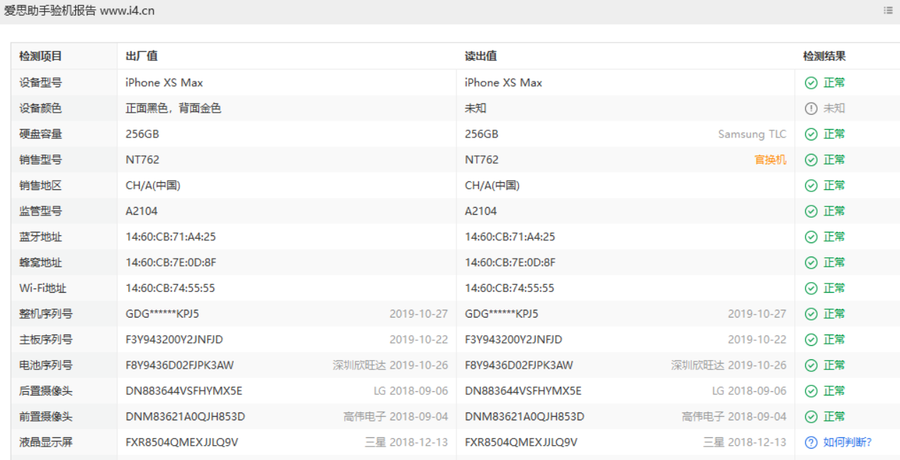Click the read value 256GB

pyautogui.click(x=482, y=134)
